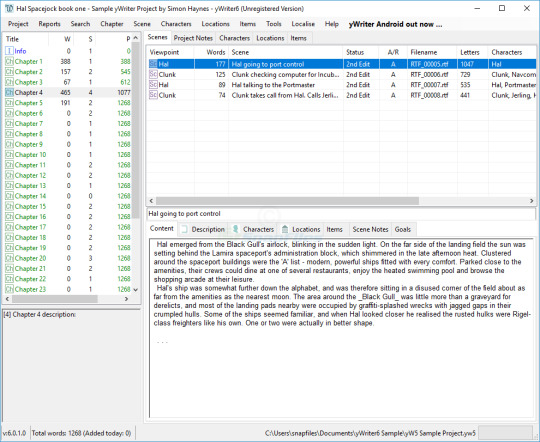Switch to the Project Notes tab
The height and width of the screenshot is (442, 540).
193,38
